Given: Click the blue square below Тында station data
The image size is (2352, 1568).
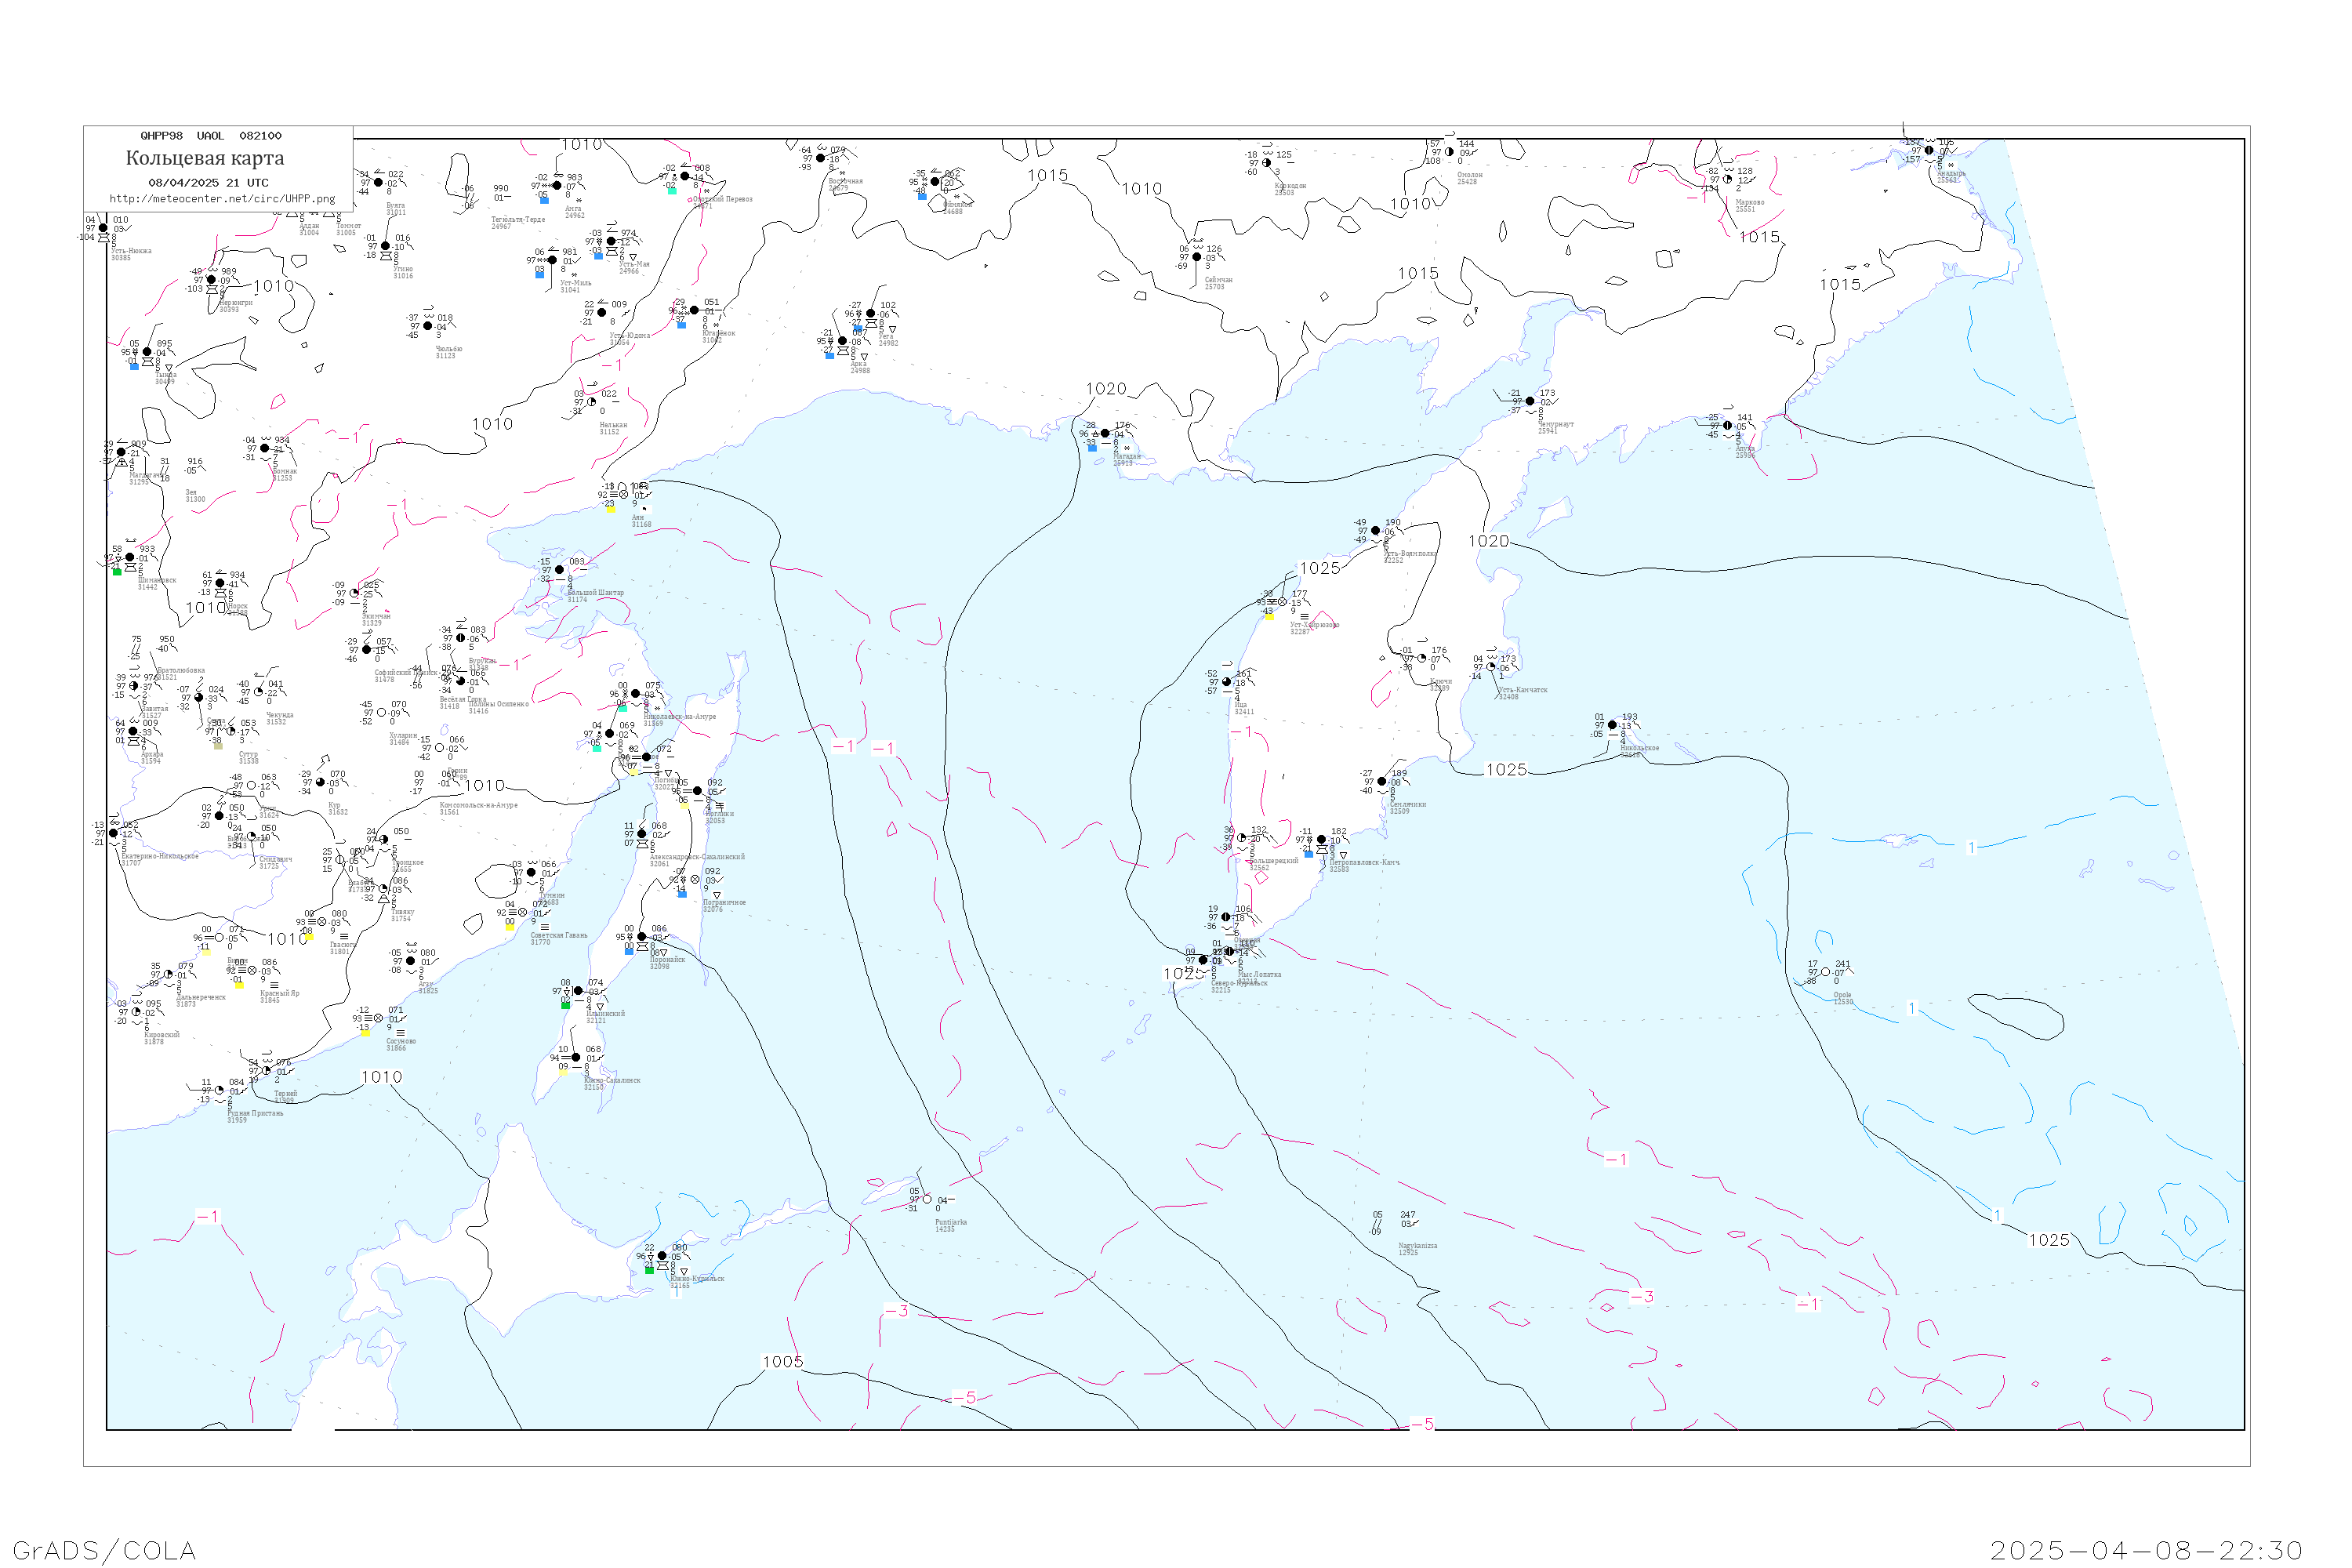Looking at the screenshot, I should (134, 366).
